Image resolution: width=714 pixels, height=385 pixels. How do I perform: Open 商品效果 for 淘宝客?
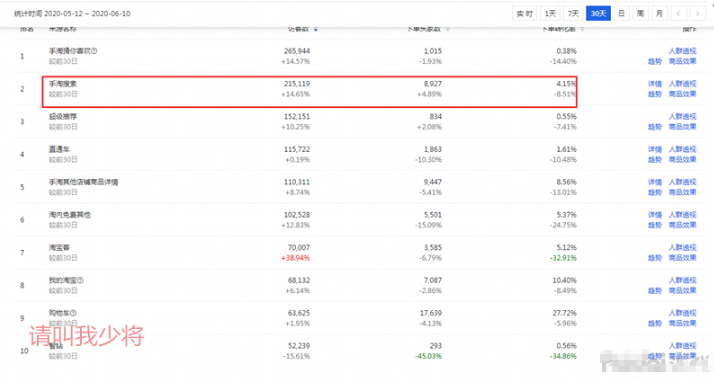682,258
